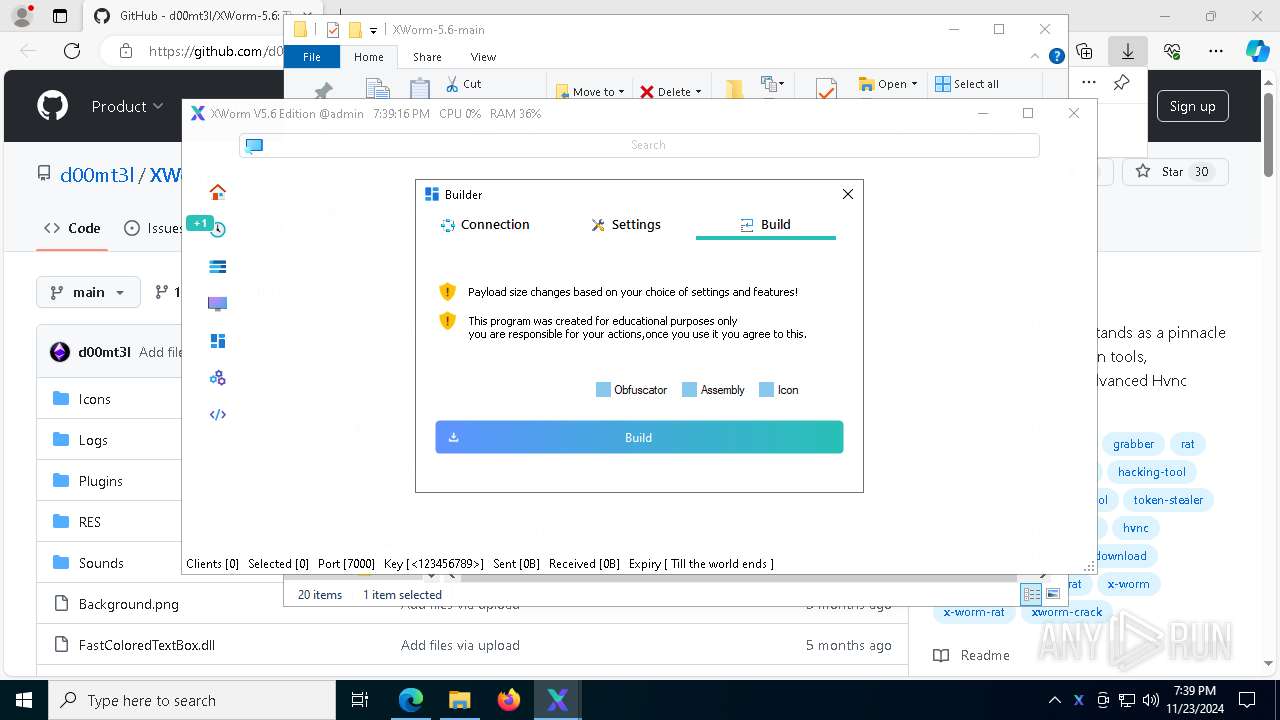The width and height of the screenshot is (1280, 720).
Task: Close the Builder dialog
Action: [x=848, y=194]
